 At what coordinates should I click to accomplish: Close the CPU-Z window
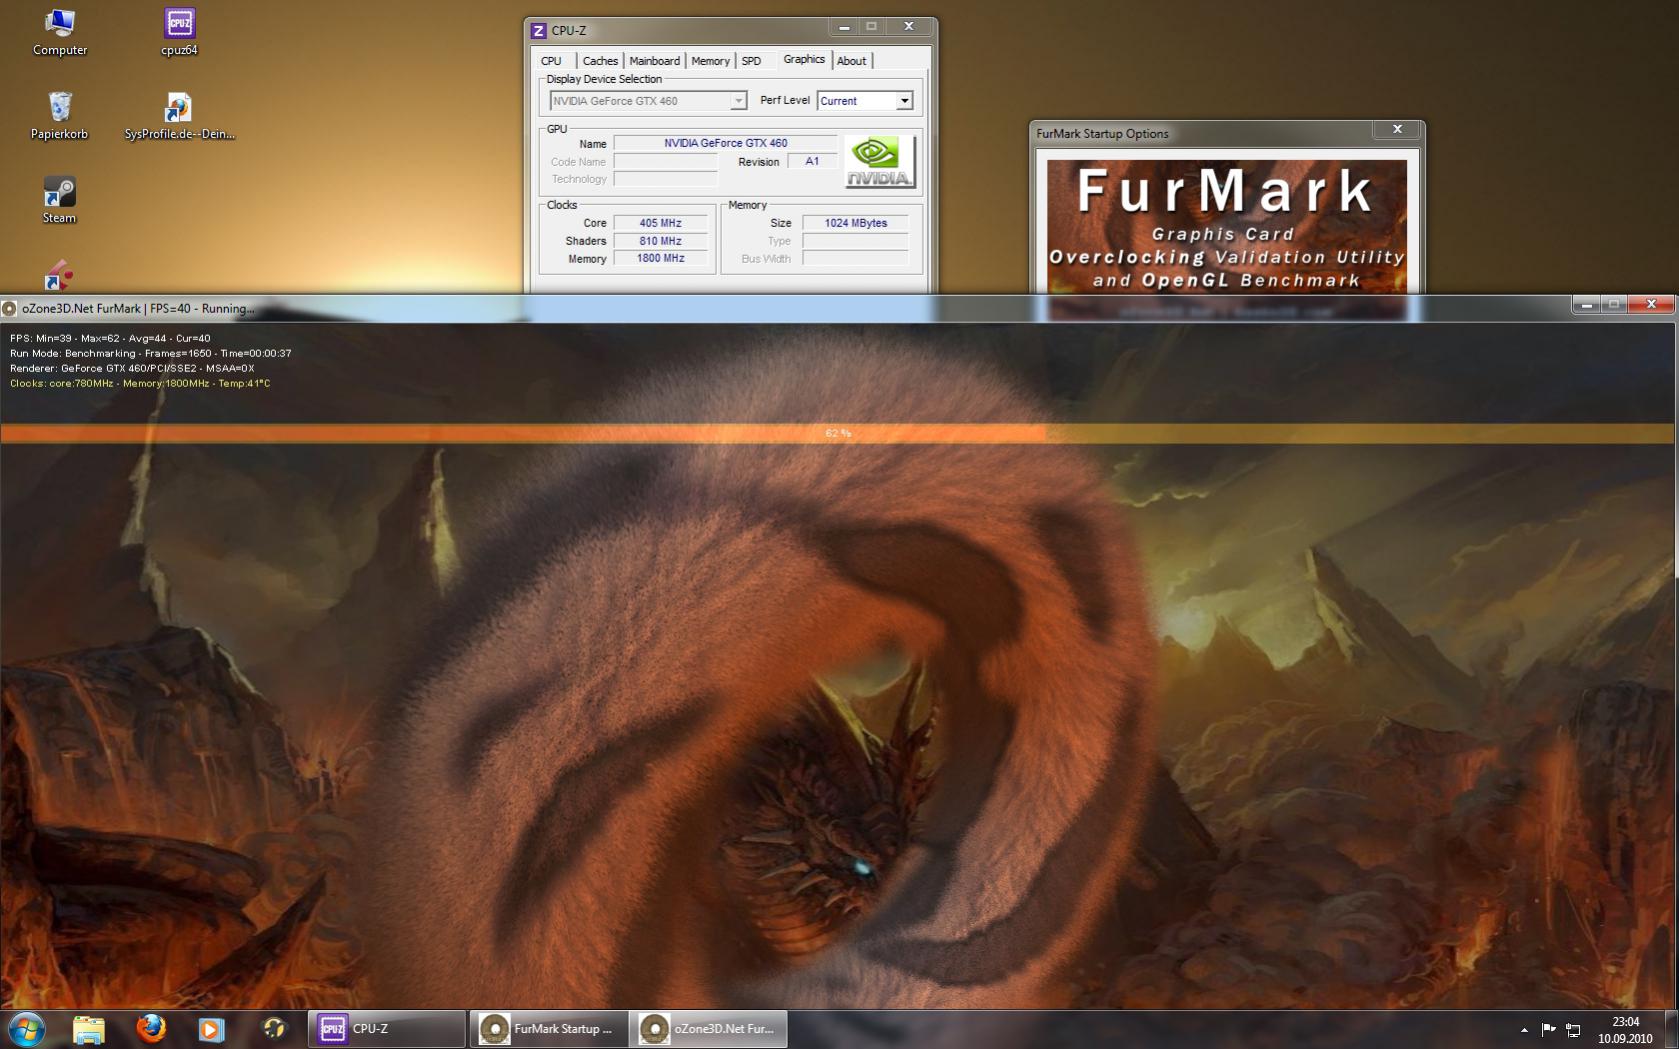909,27
